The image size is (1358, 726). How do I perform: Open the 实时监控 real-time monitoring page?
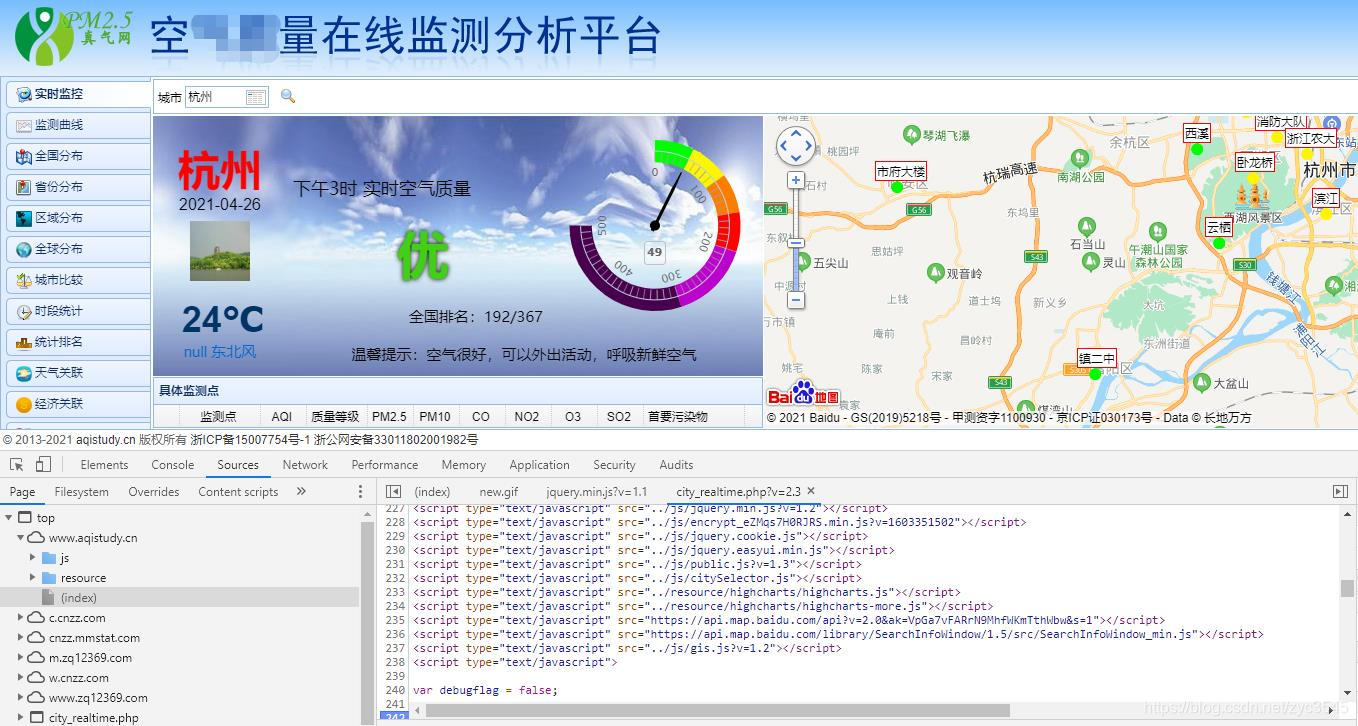78,94
